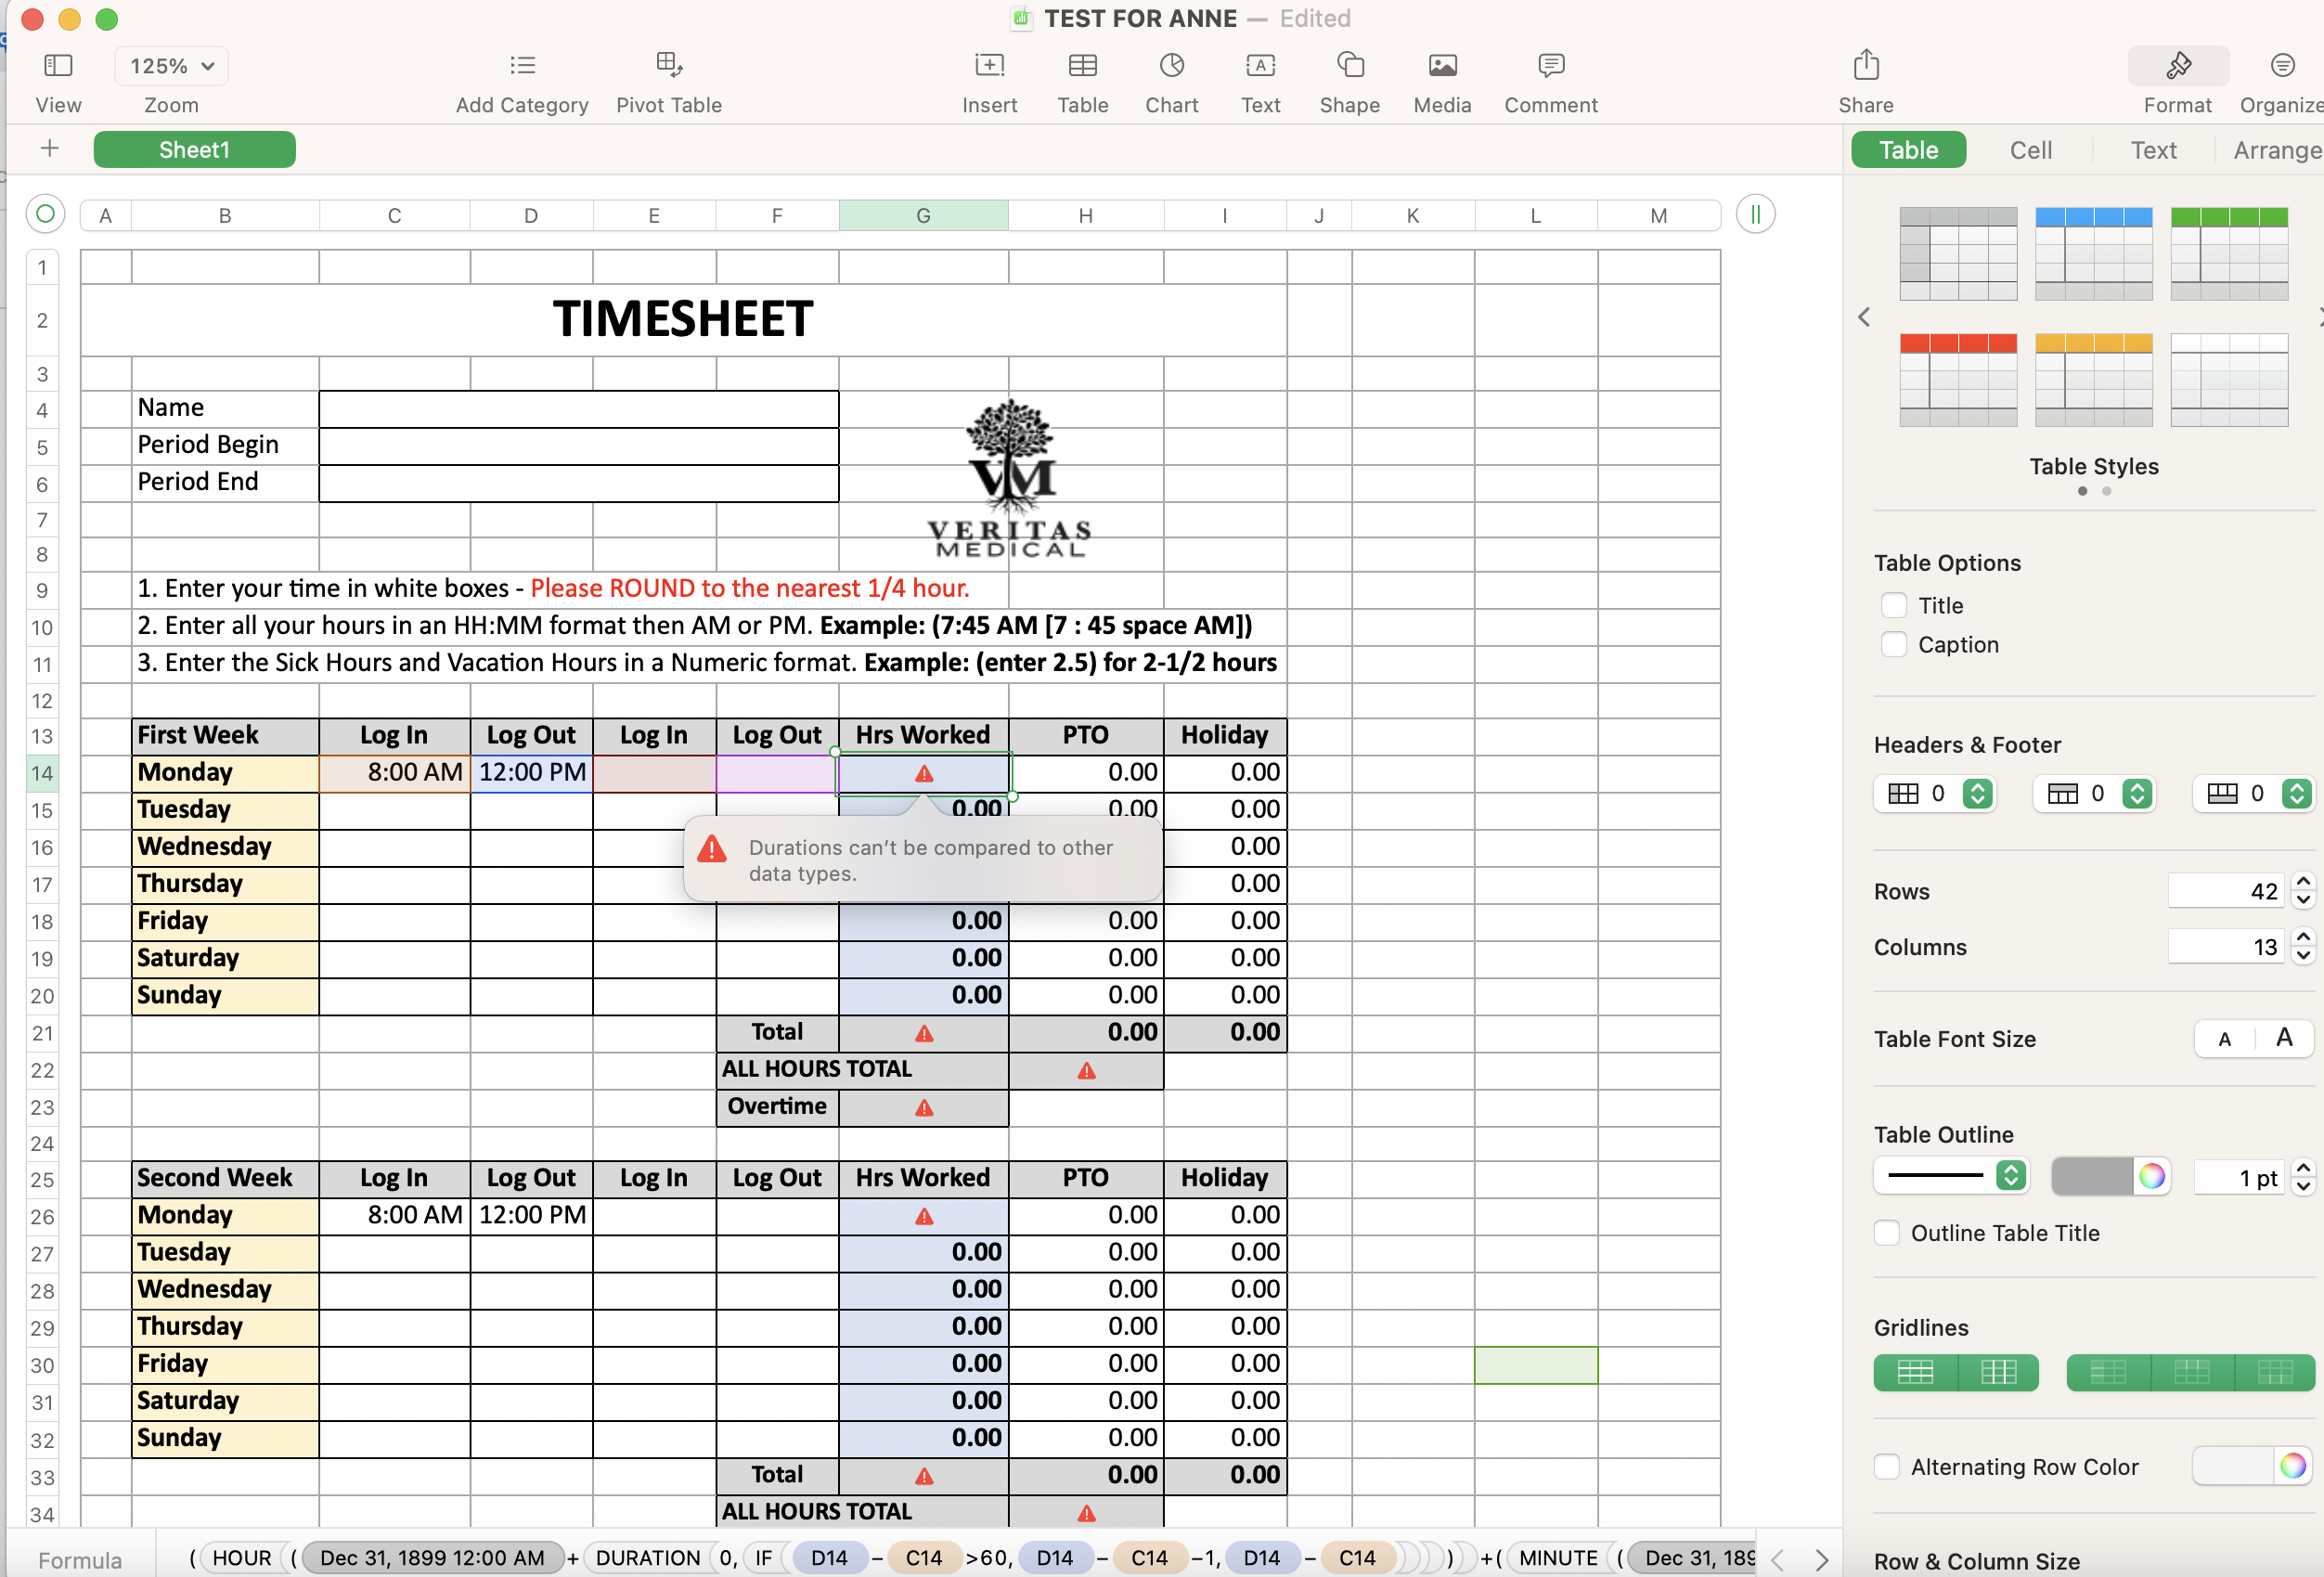Image resolution: width=2324 pixels, height=1577 pixels.
Task: Click the Add Category icon
Action: 522,66
